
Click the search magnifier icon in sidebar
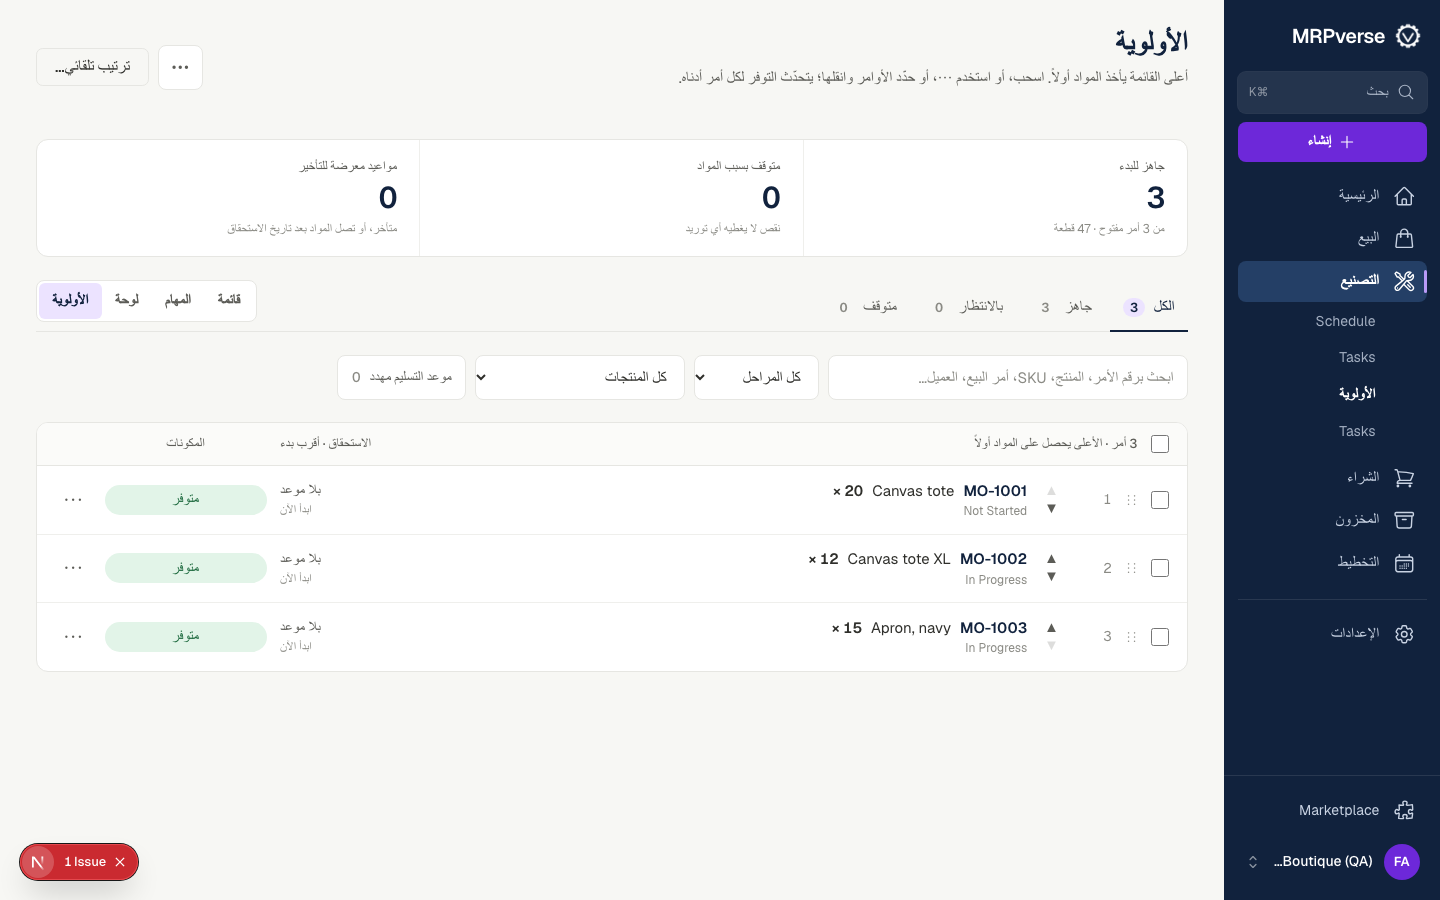(x=1405, y=92)
